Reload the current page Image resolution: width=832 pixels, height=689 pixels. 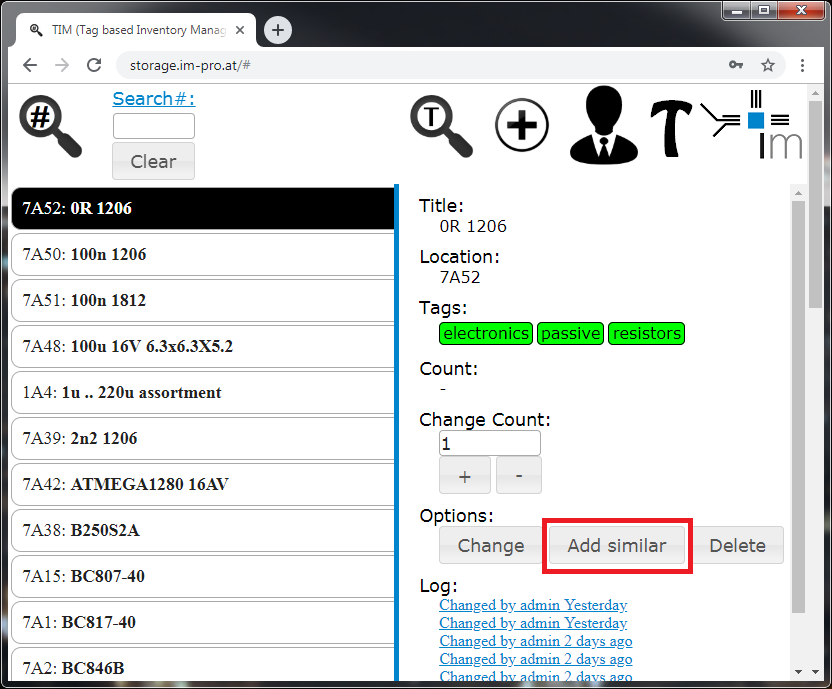click(x=94, y=65)
